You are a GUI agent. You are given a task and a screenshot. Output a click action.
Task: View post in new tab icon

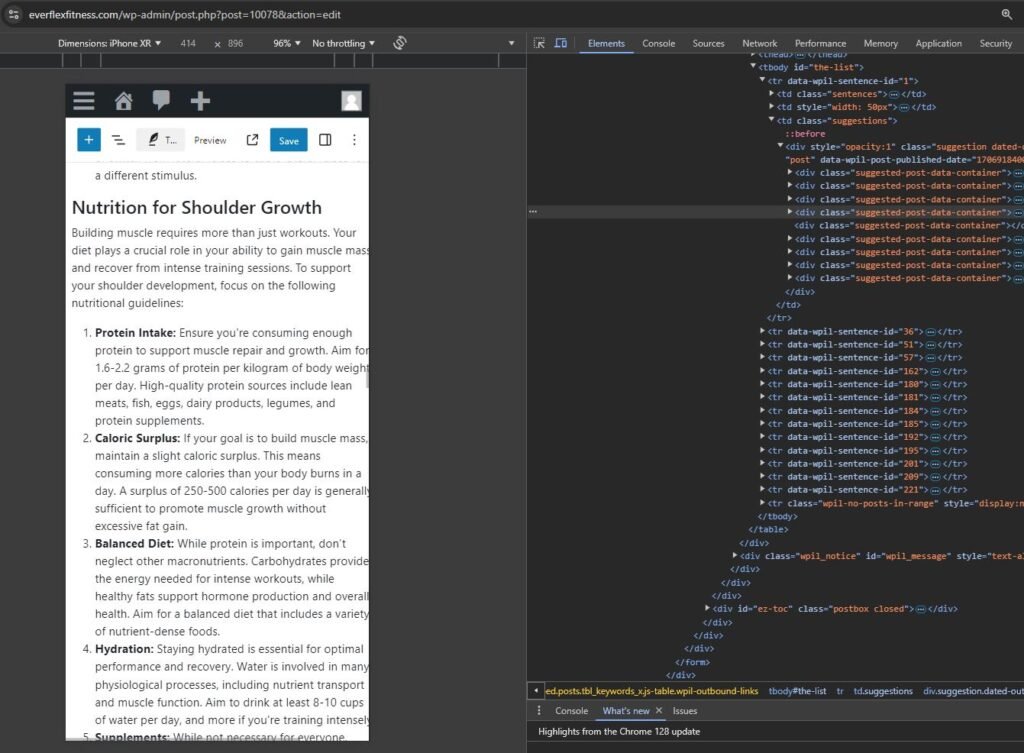pyautogui.click(x=252, y=140)
